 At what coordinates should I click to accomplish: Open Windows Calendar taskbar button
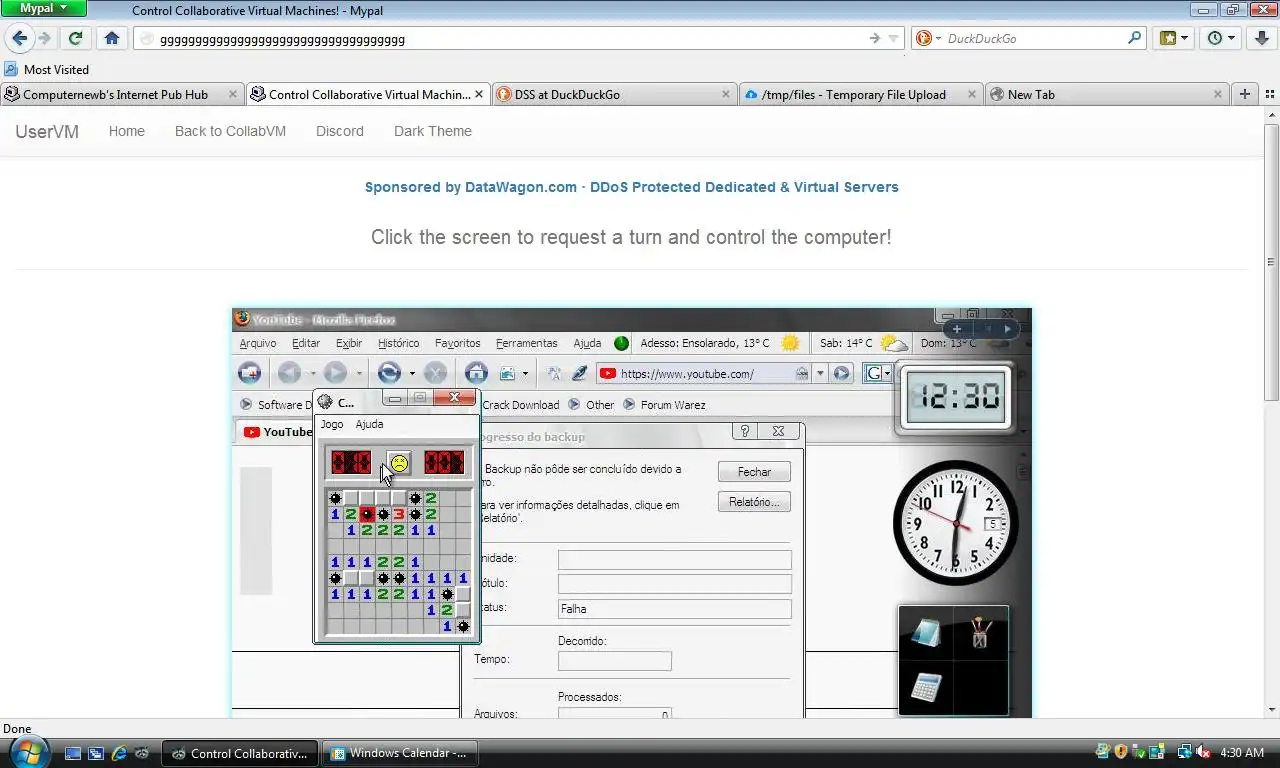pos(400,753)
